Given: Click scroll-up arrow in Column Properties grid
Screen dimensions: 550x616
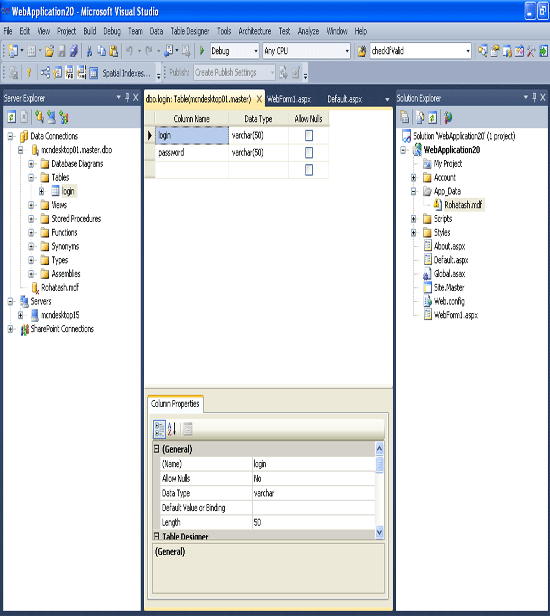Looking at the screenshot, I should tap(380, 448).
